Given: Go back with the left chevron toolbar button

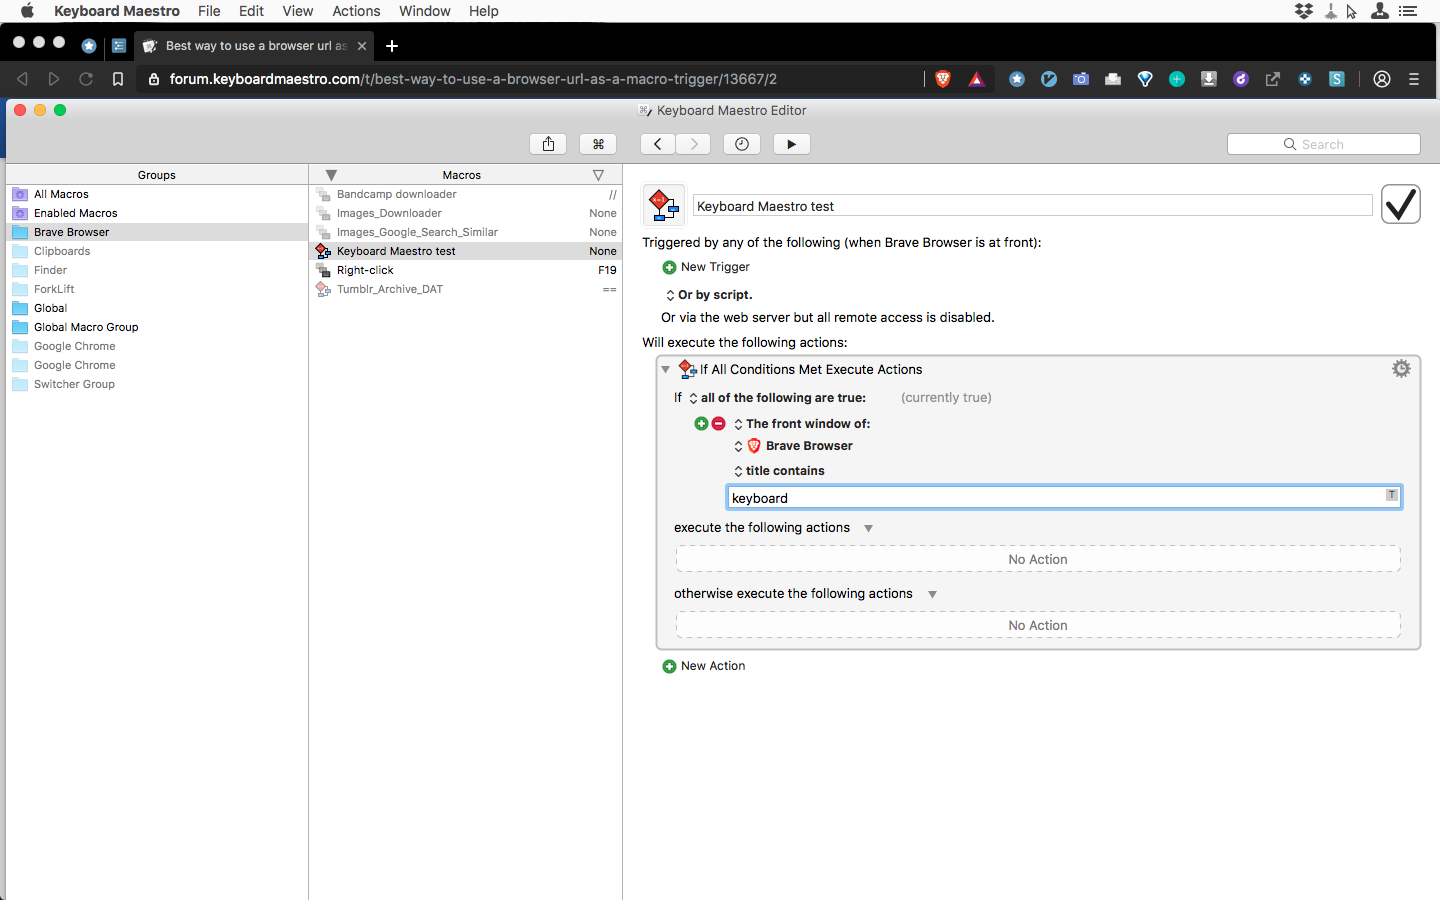Looking at the screenshot, I should (657, 144).
